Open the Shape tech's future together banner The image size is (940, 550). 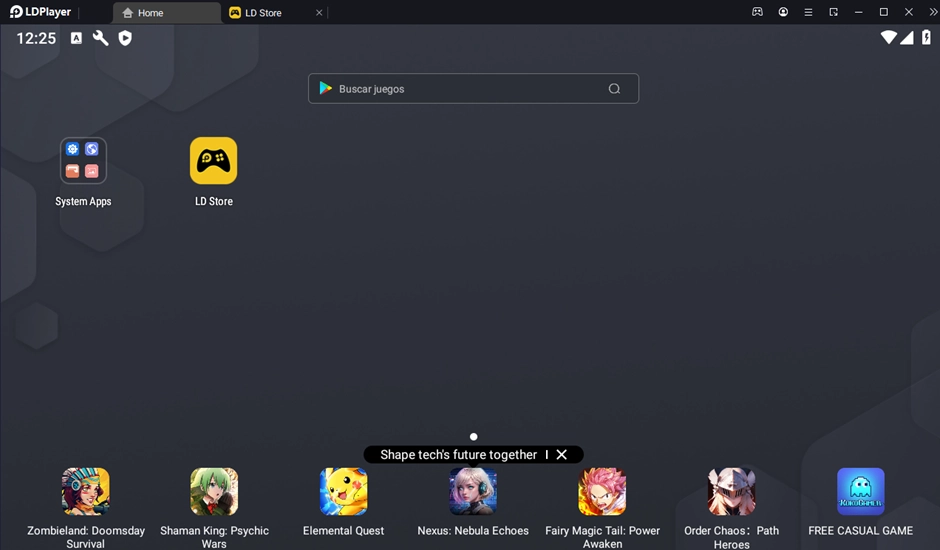tap(459, 455)
